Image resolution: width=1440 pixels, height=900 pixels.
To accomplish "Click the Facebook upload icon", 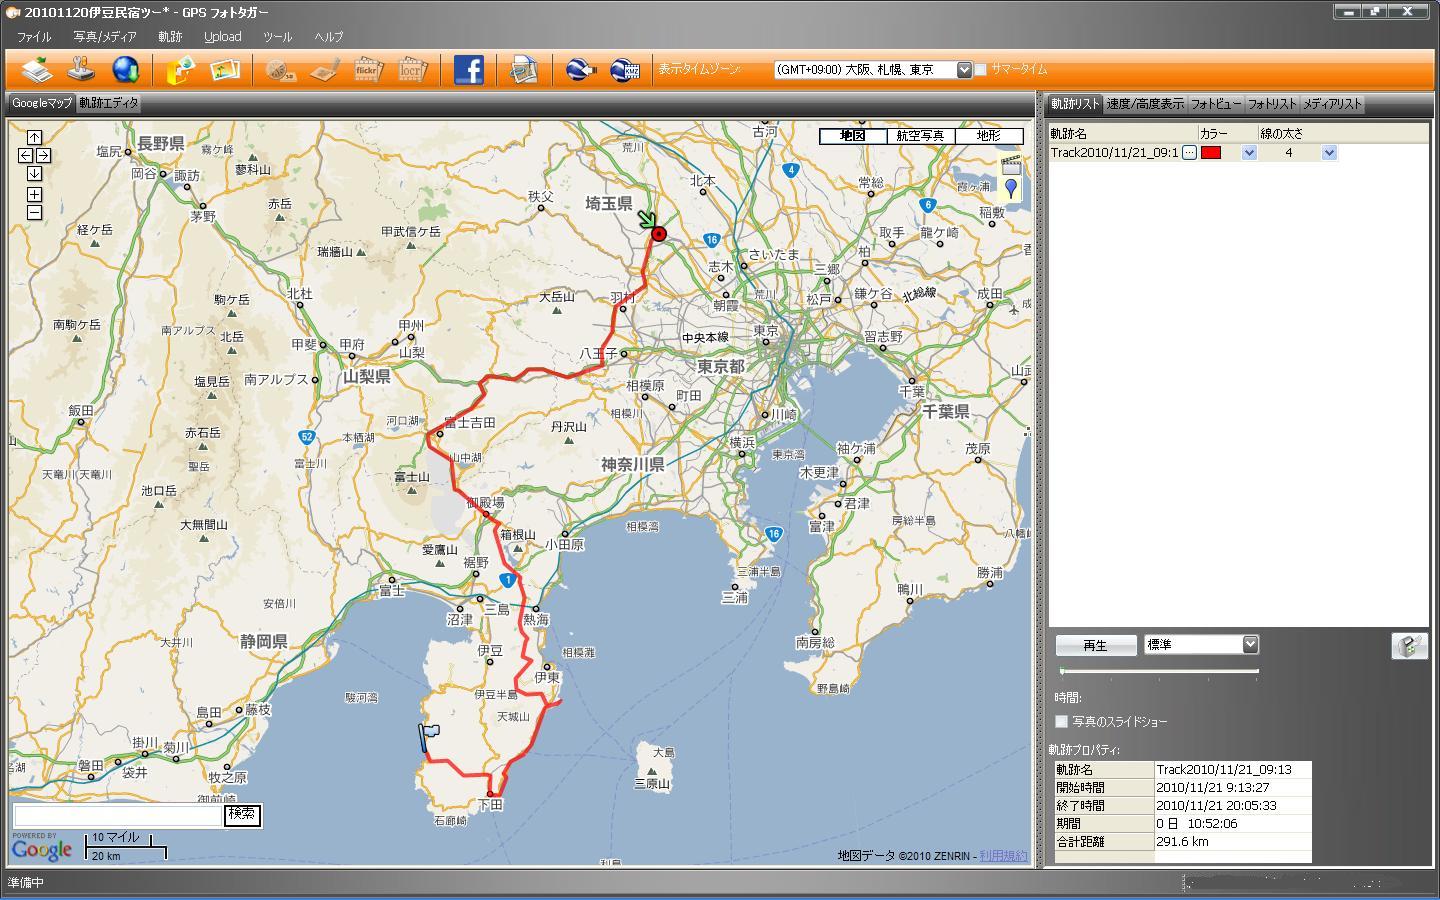I will 468,70.
